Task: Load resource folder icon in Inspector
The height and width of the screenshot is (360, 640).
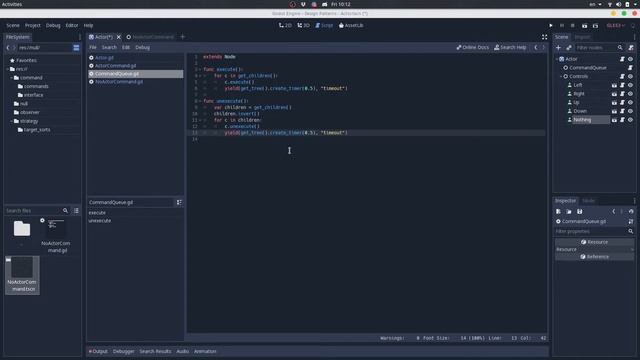Action: pos(569,211)
